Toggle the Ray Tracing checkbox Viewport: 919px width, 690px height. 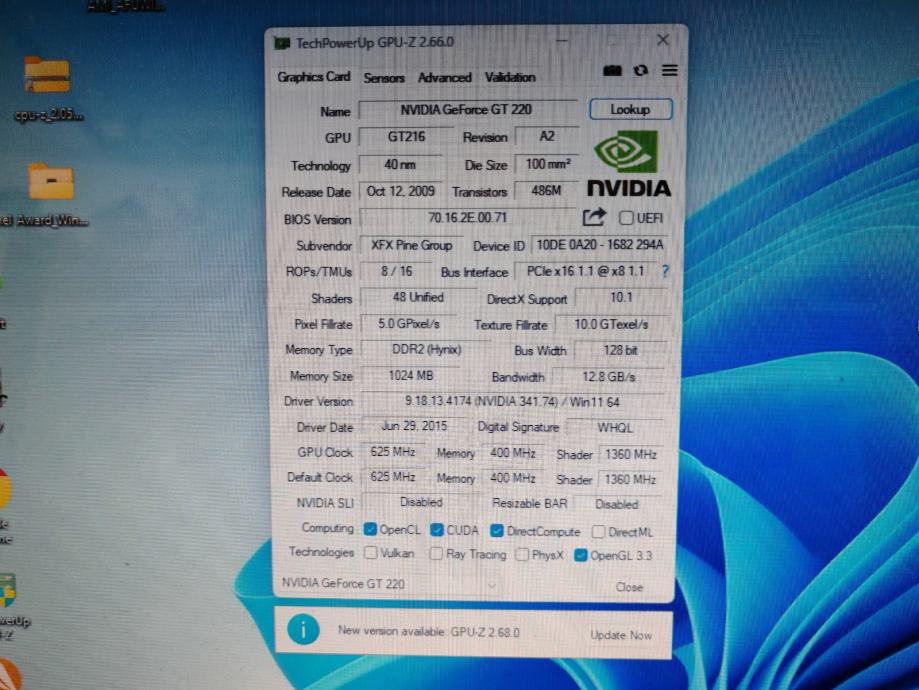coord(436,553)
